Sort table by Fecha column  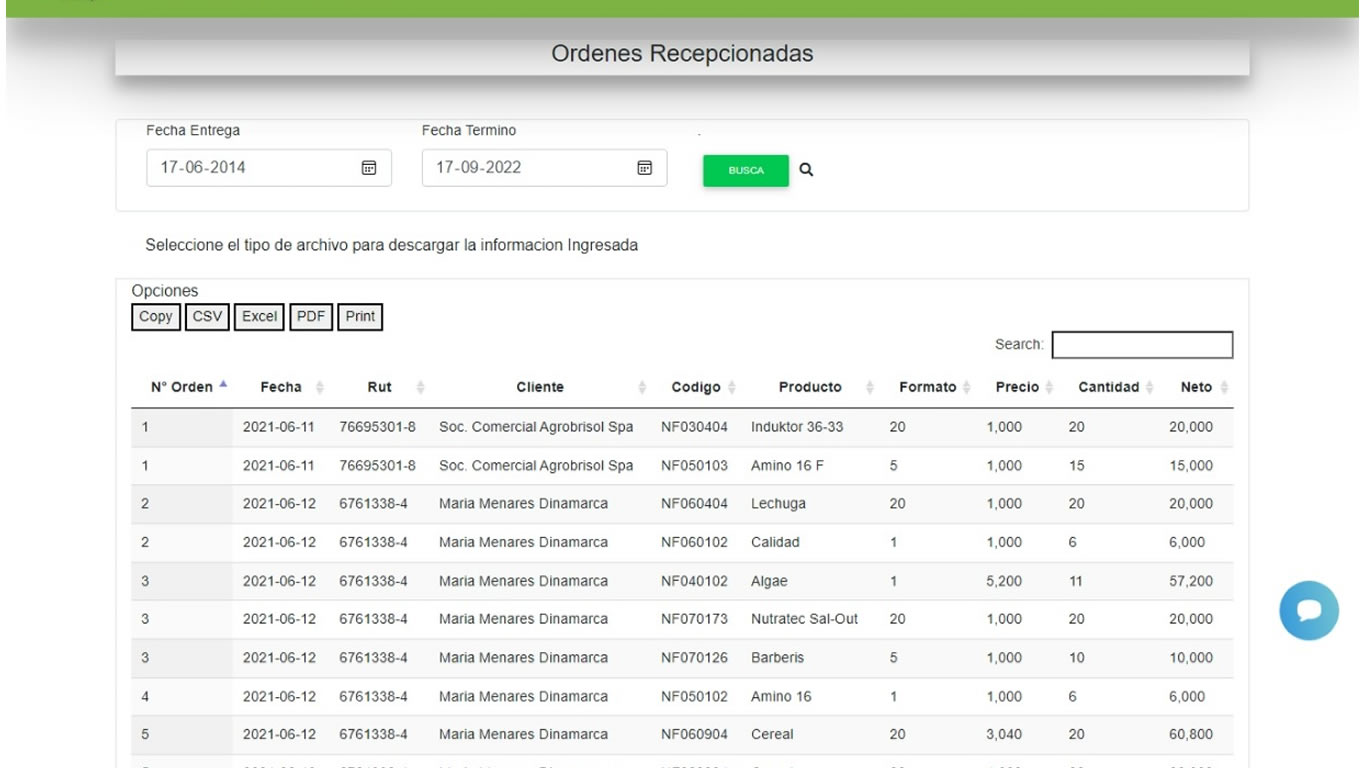click(281, 387)
